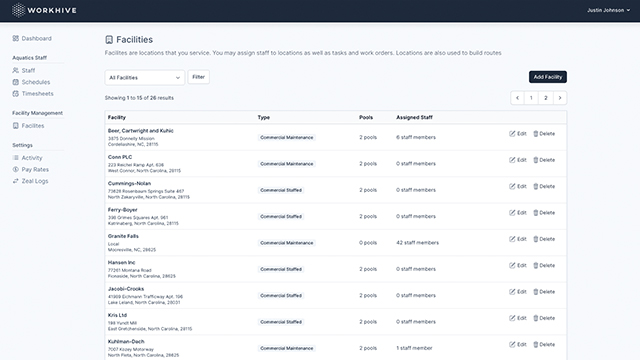Click the Kris Ltd facility name
640x360 pixels.
coord(117,315)
